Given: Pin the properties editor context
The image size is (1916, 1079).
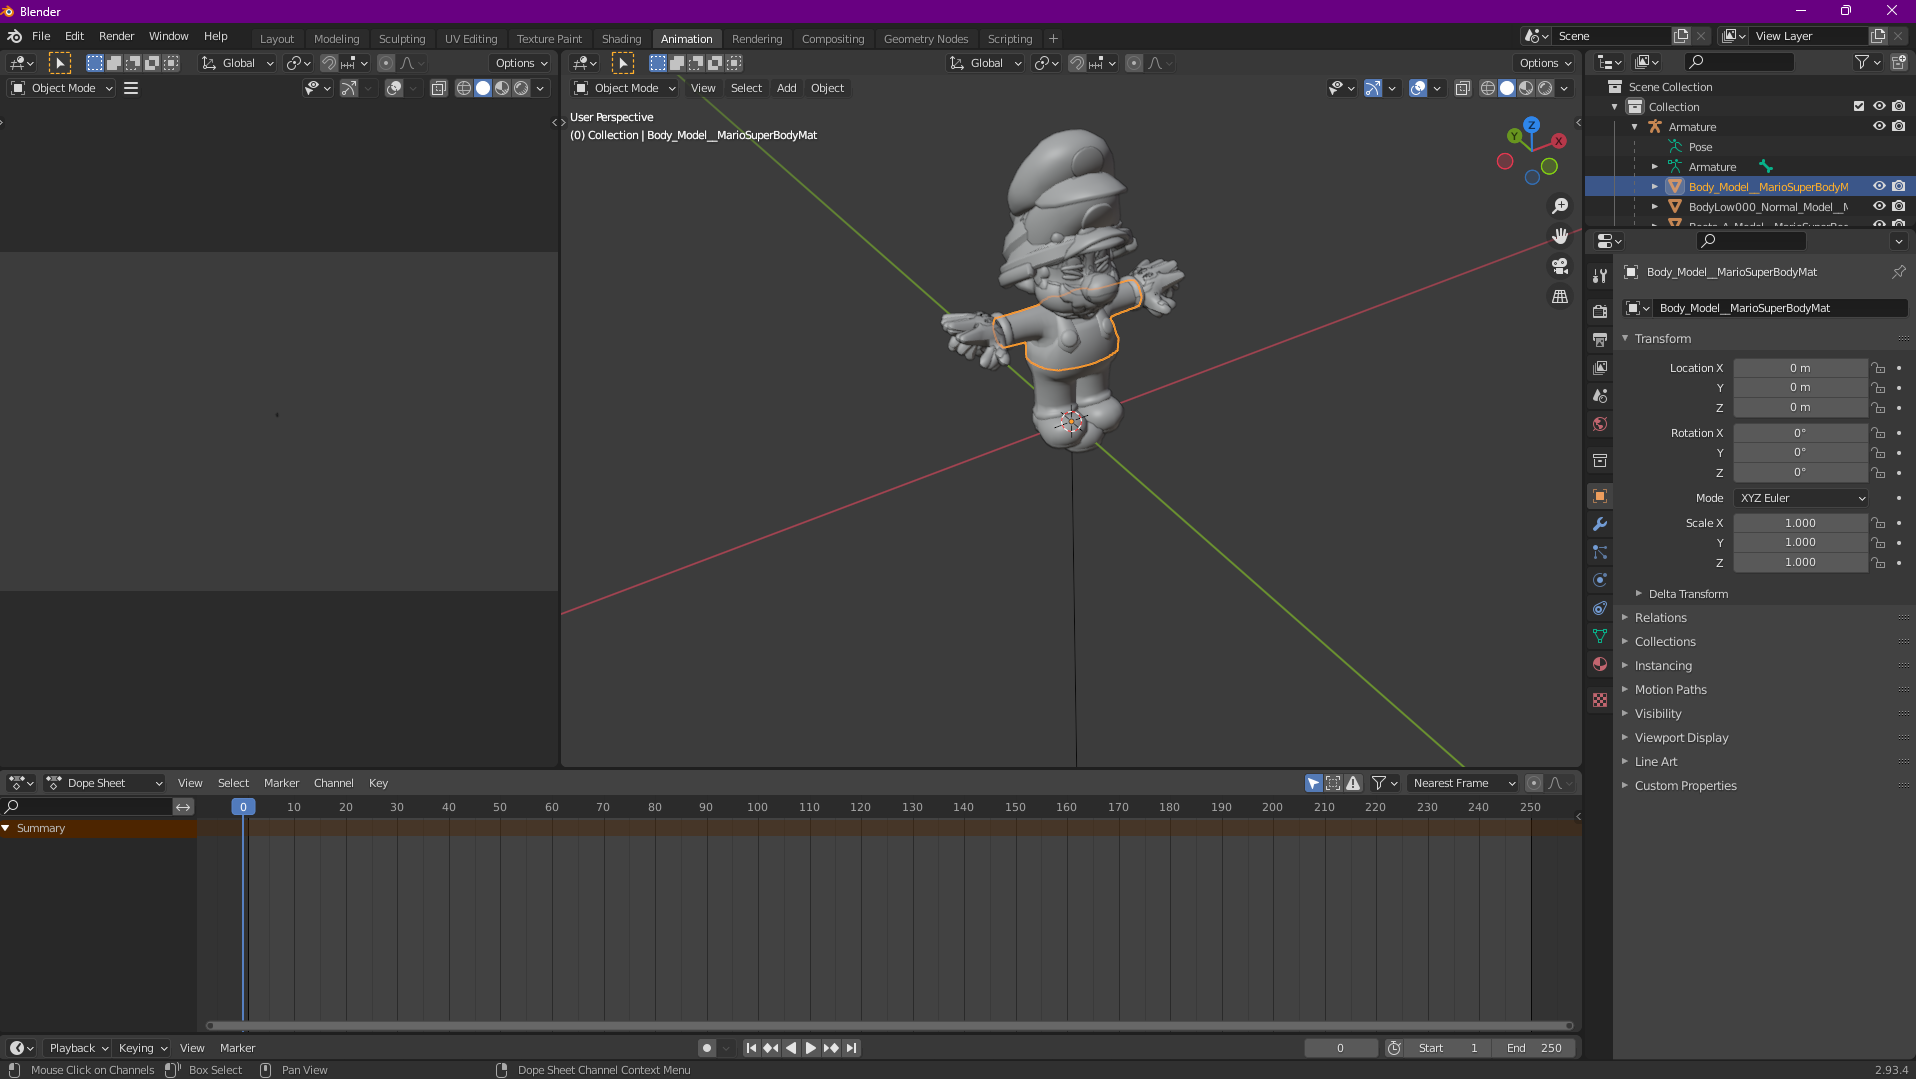Looking at the screenshot, I should [x=1898, y=272].
